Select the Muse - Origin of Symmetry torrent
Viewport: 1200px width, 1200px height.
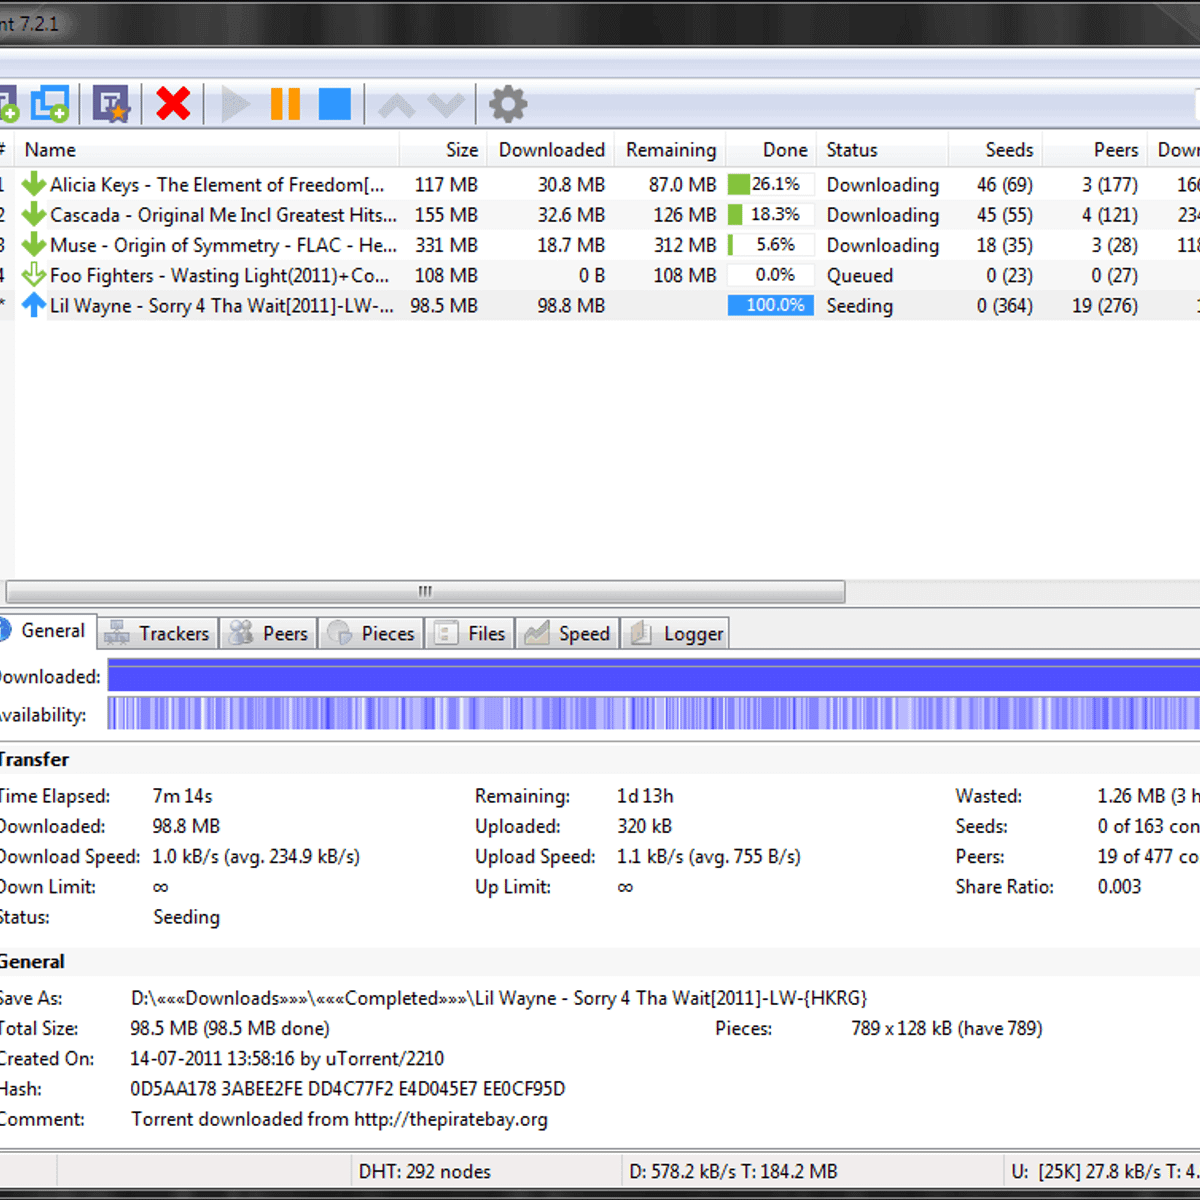222,245
